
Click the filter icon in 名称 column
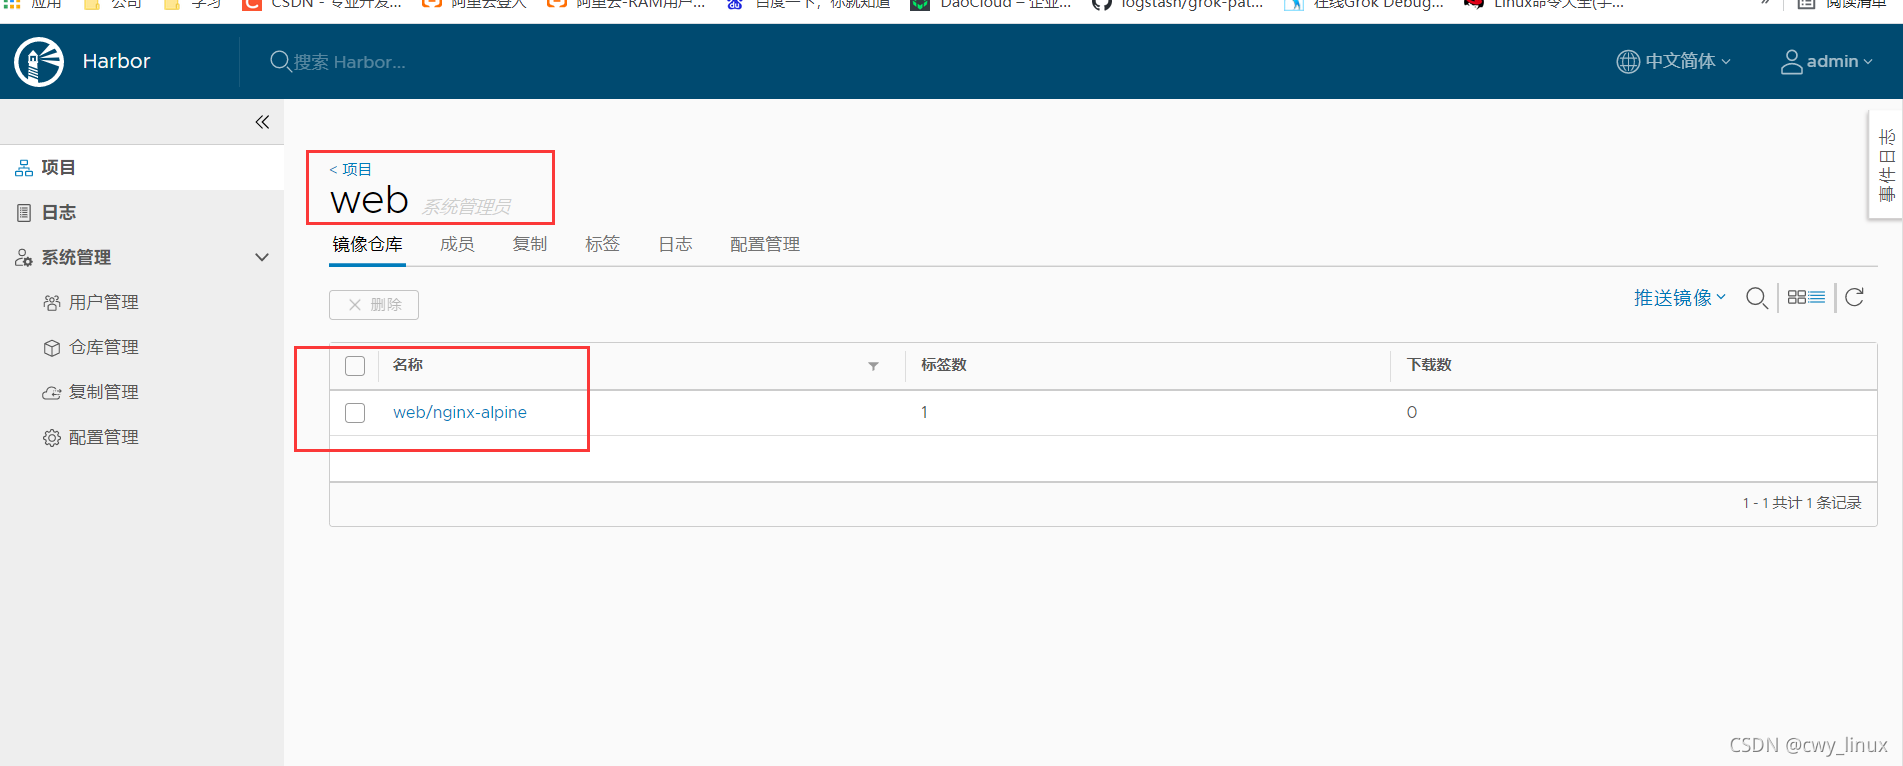pyautogui.click(x=873, y=366)
